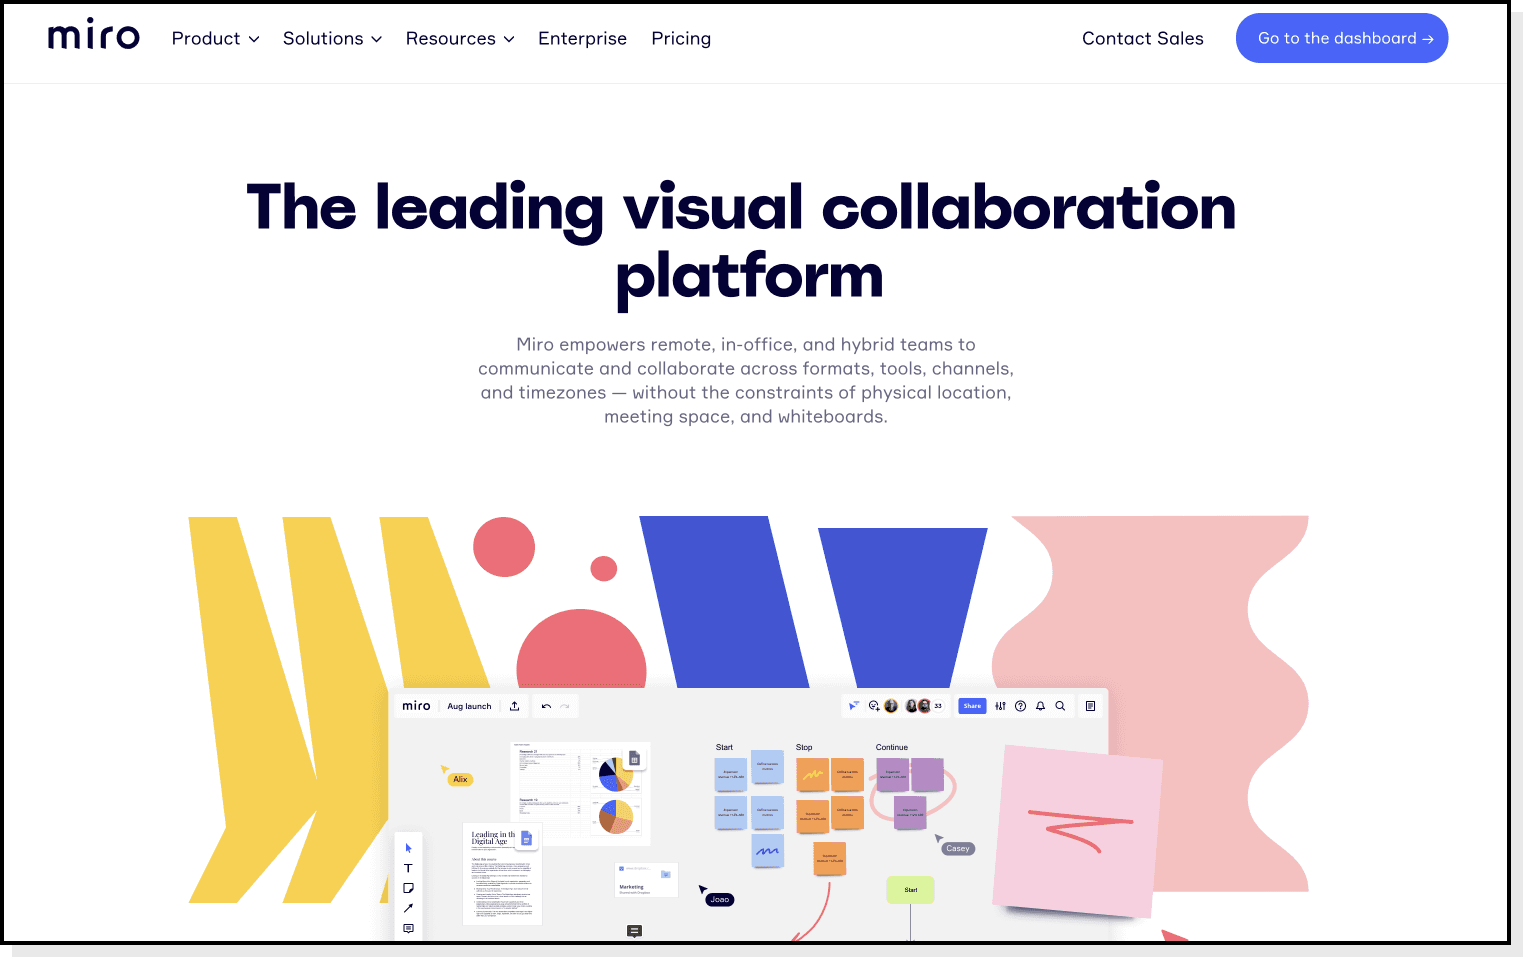Click the blue cursor tracking icon
The width and height of the screenshot is (1523, 957).
(x=854, y=705)
